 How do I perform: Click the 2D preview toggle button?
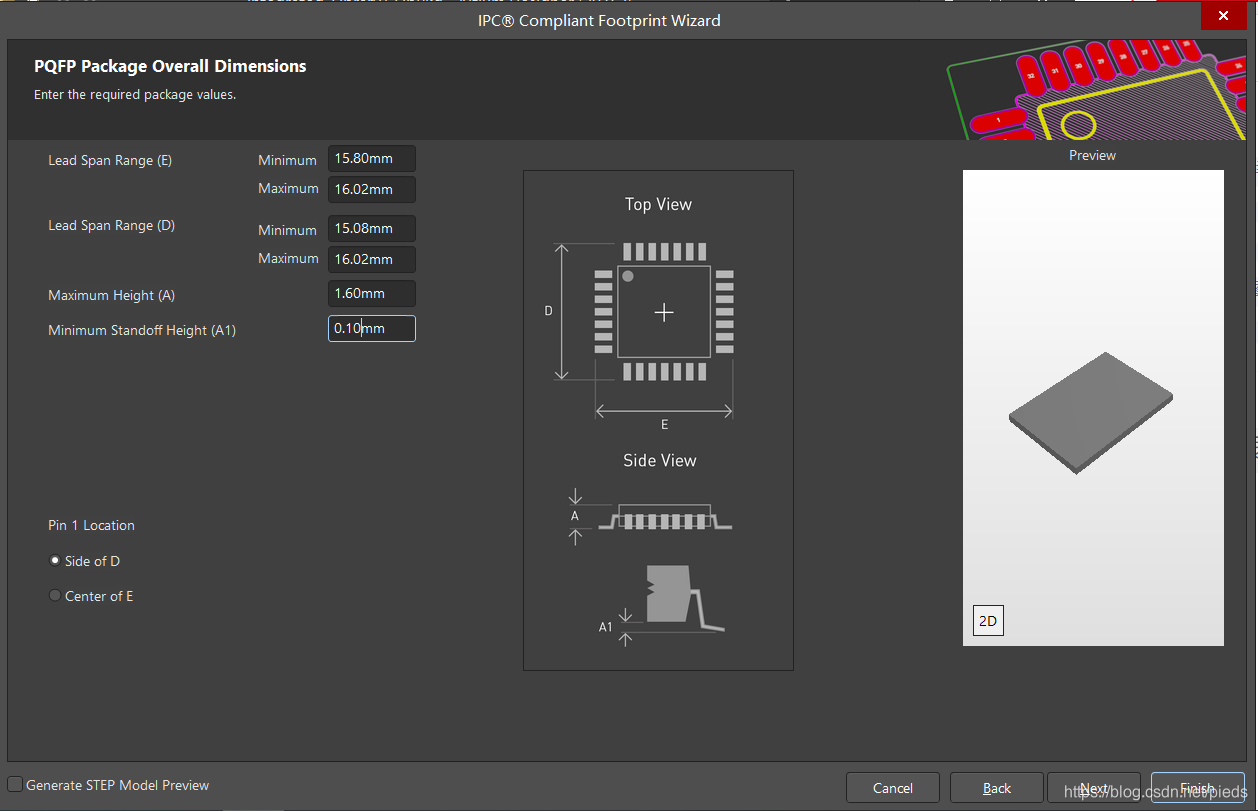click(x=988, y=621)
